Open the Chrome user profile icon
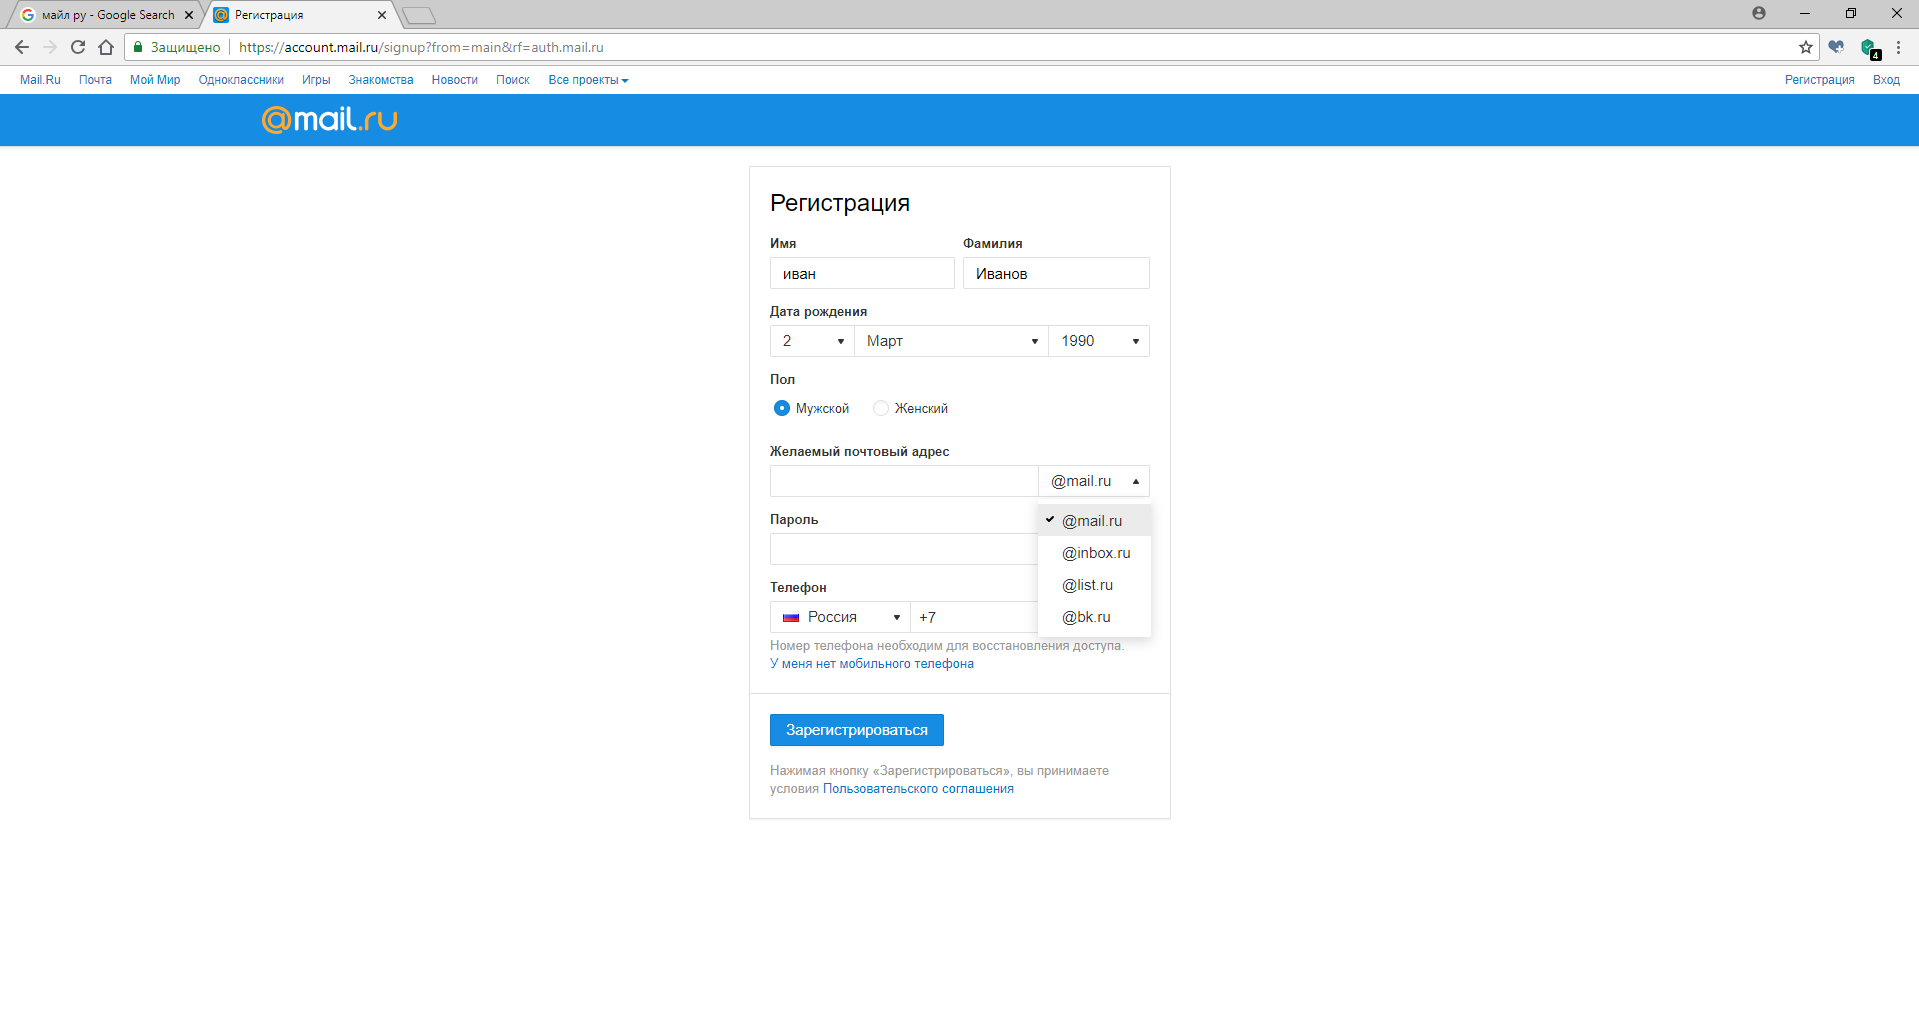Viewport: 1919px width, 1010px height. 1759,13
